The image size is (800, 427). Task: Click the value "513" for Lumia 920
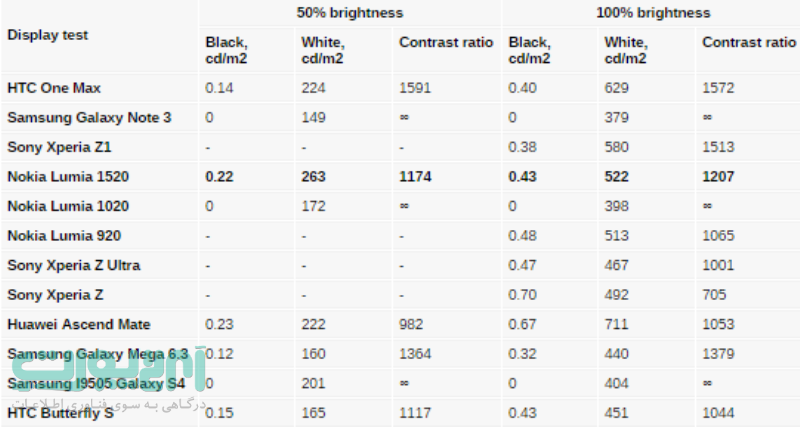pyautogui.click(x=616, y=236)
